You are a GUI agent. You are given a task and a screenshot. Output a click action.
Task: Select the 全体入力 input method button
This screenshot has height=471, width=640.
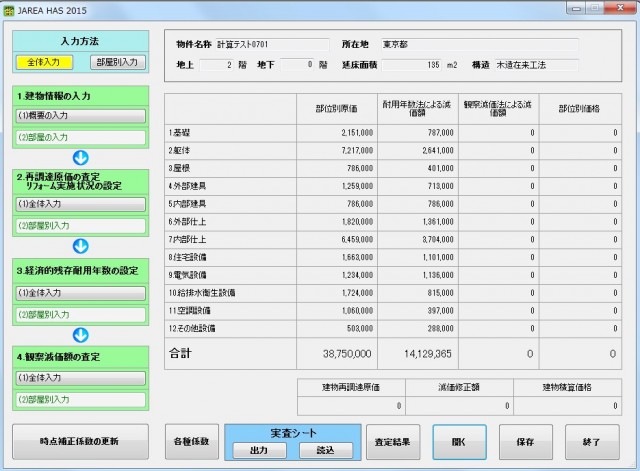[x=44, y=62]
